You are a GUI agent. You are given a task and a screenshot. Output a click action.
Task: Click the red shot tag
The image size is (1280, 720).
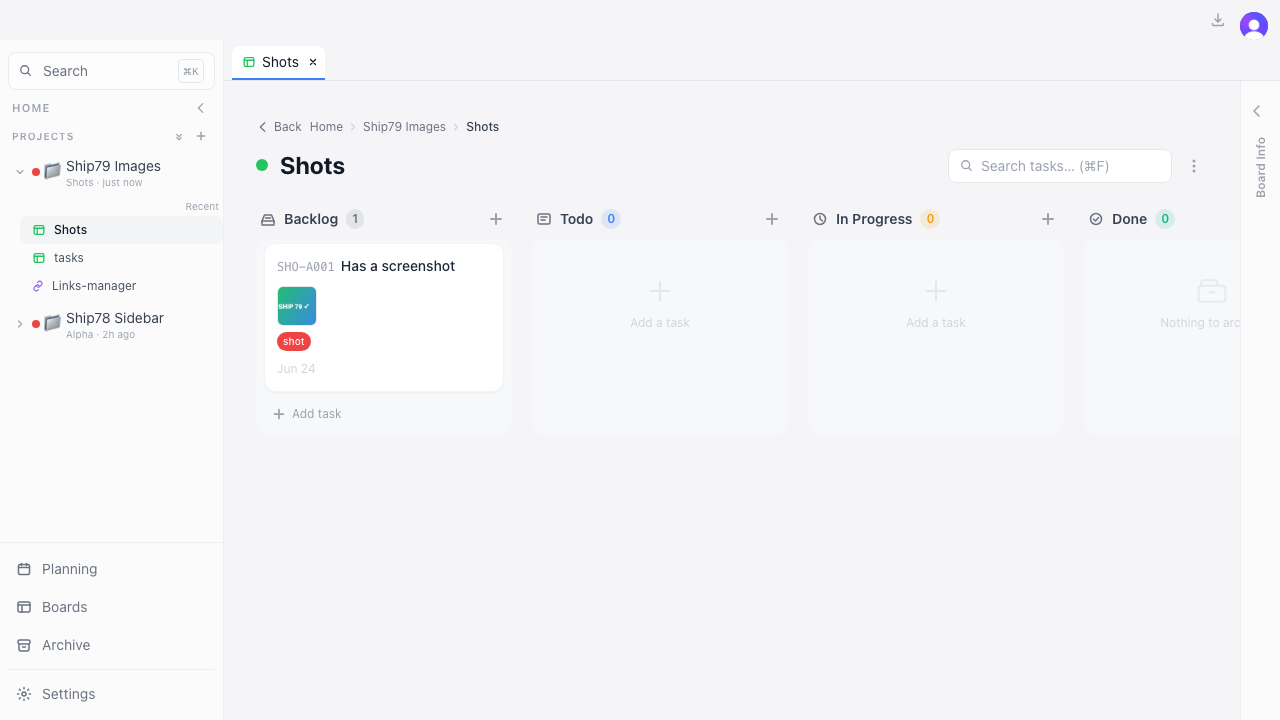pyautogui.click(x=294, y=342)
